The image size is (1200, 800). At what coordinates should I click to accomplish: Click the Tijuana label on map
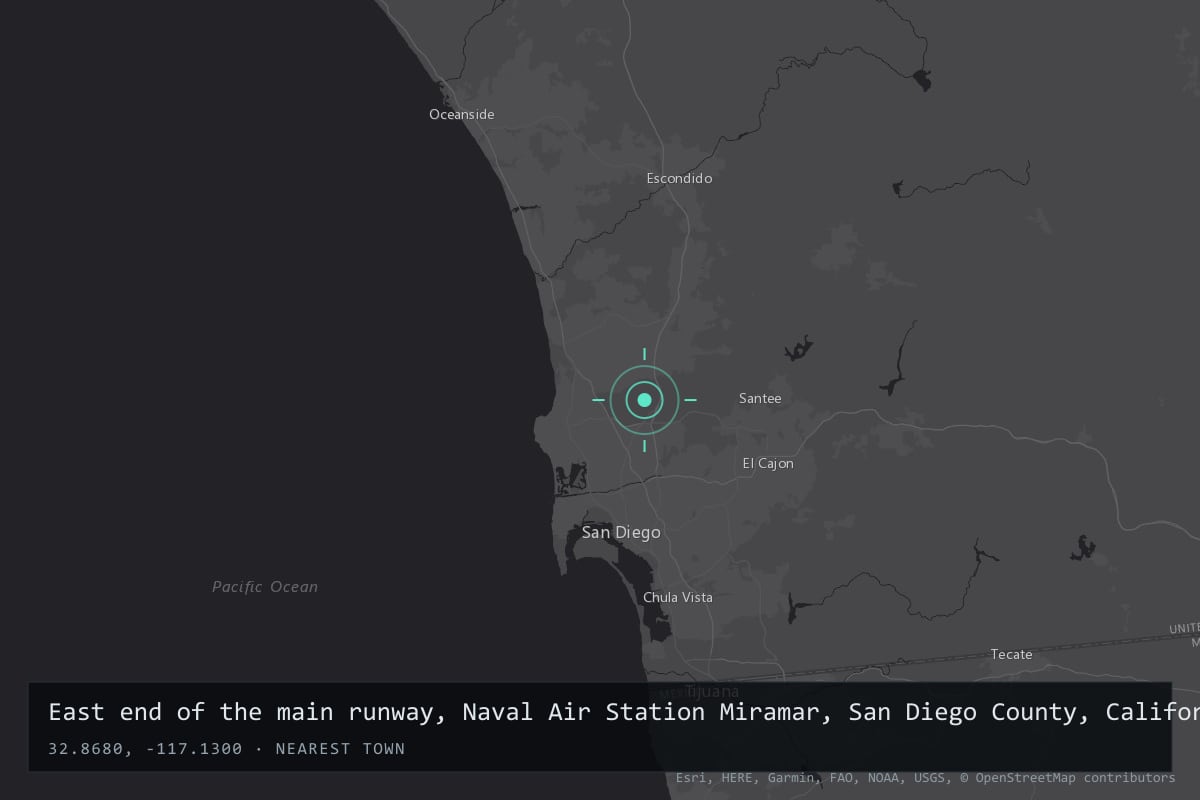pos(713,690)
